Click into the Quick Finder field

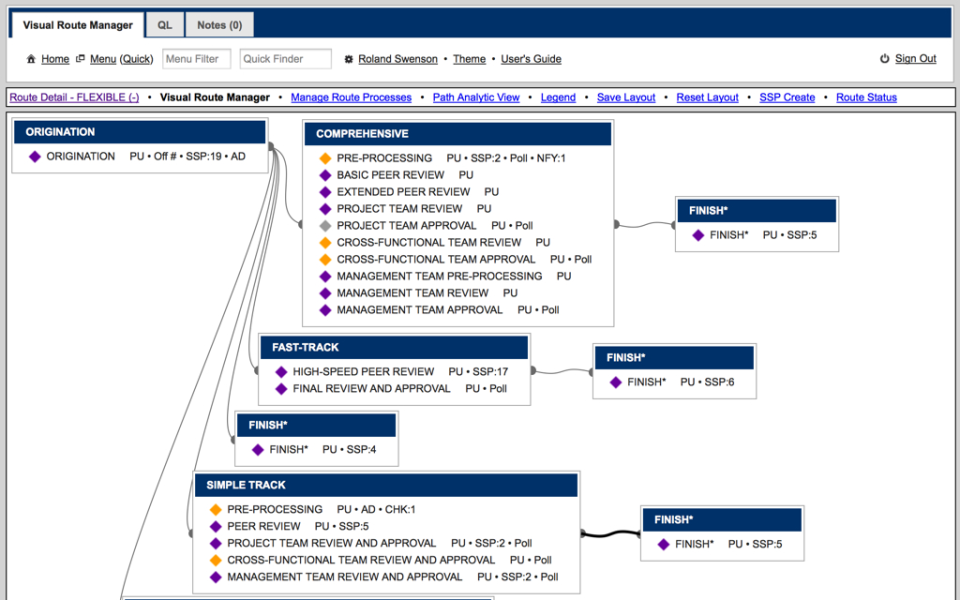click(285, 59)
